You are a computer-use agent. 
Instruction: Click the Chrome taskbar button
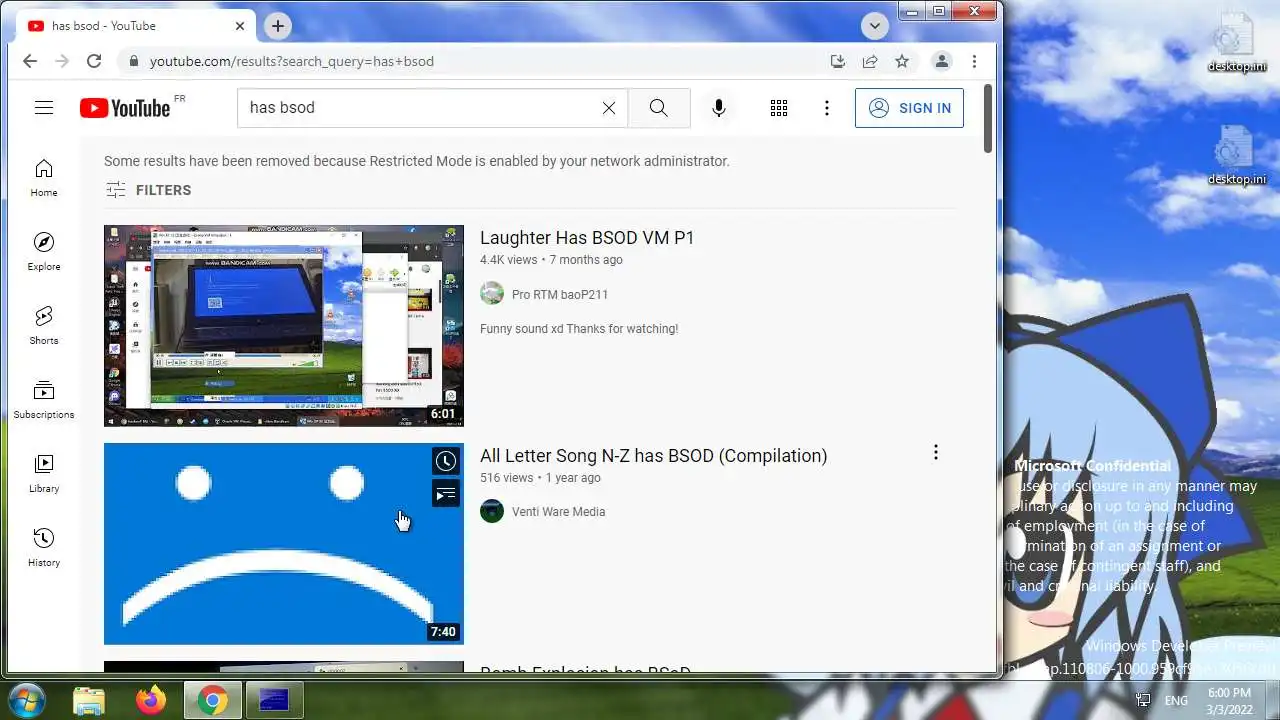[212, 700]
